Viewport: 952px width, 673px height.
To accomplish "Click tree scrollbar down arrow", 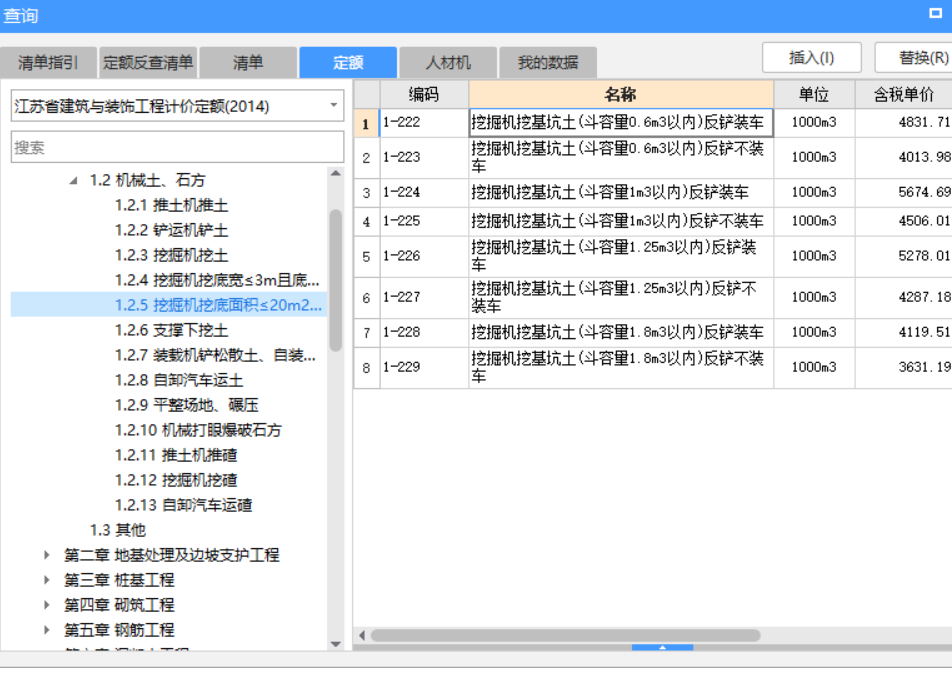I will (x=336, y=644).
